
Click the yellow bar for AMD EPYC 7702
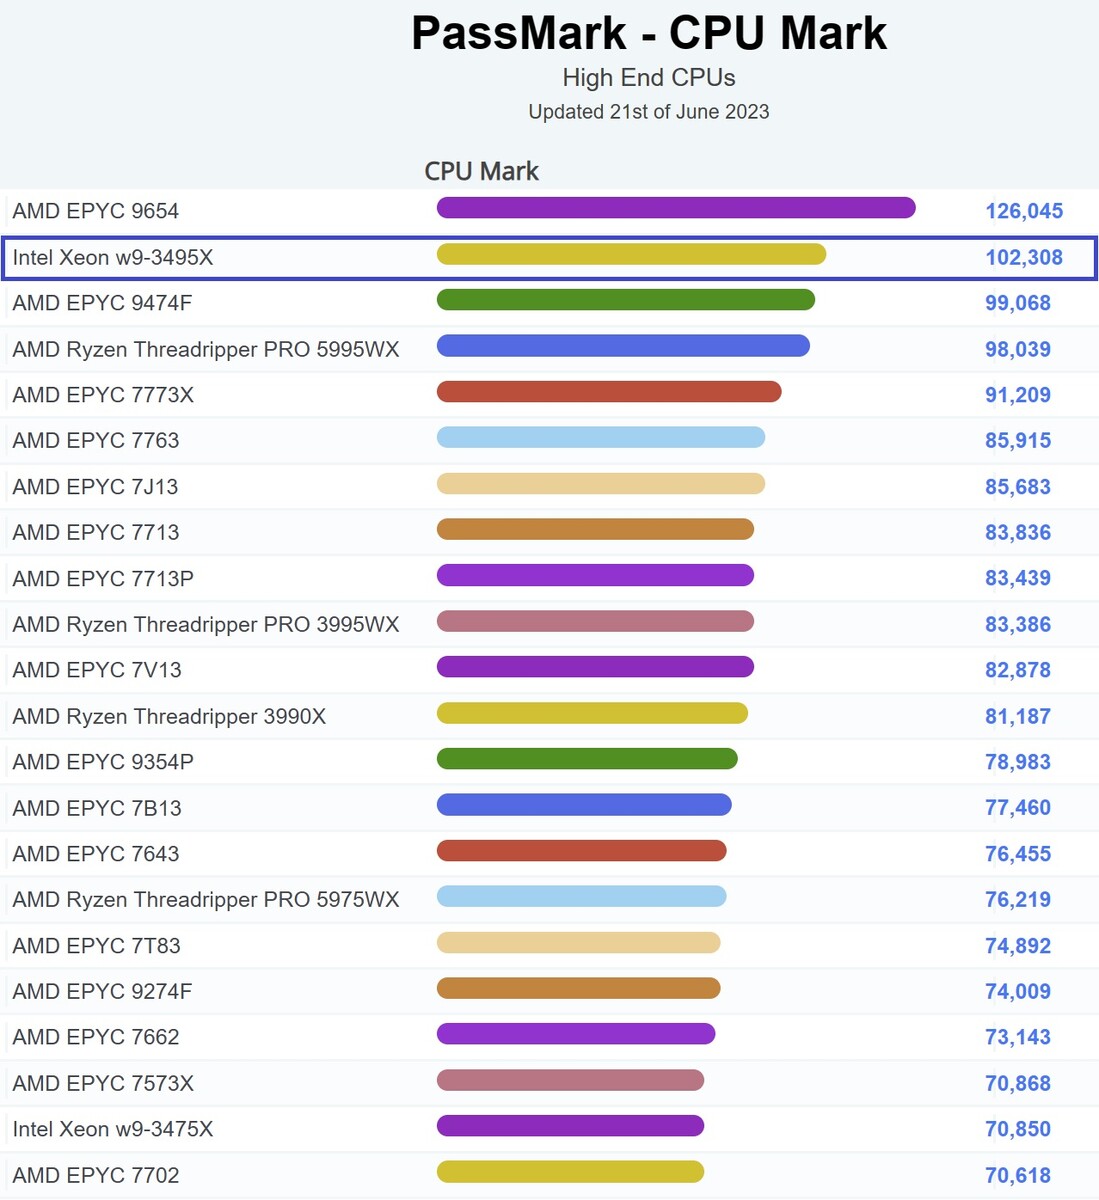pyautogui.click(x=570, y=1171)
